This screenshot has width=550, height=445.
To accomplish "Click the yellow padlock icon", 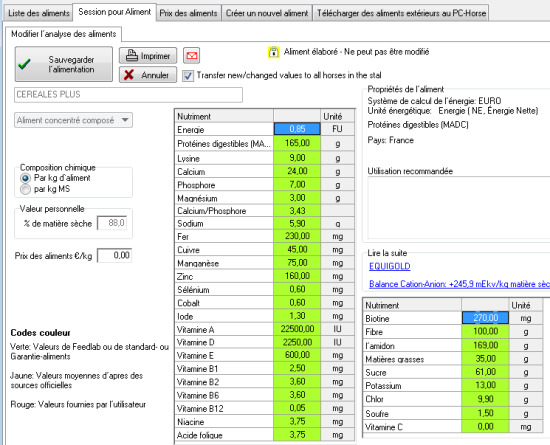I will (274, 52).
